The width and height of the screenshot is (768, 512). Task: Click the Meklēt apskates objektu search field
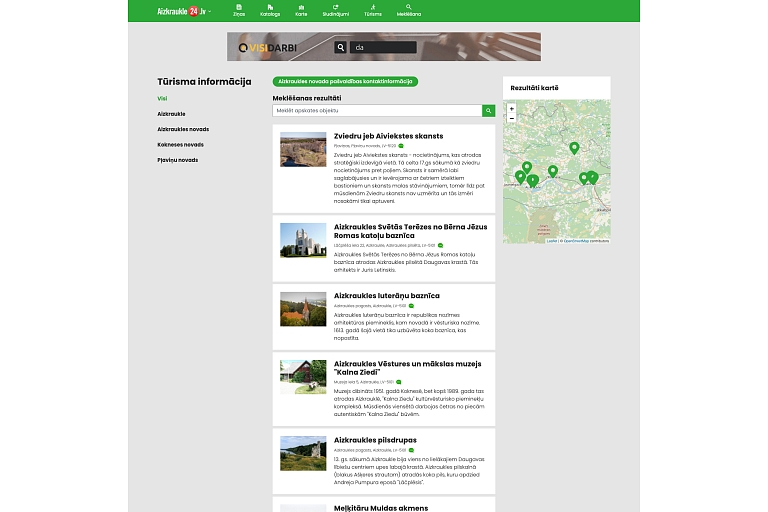coord(377,111)
